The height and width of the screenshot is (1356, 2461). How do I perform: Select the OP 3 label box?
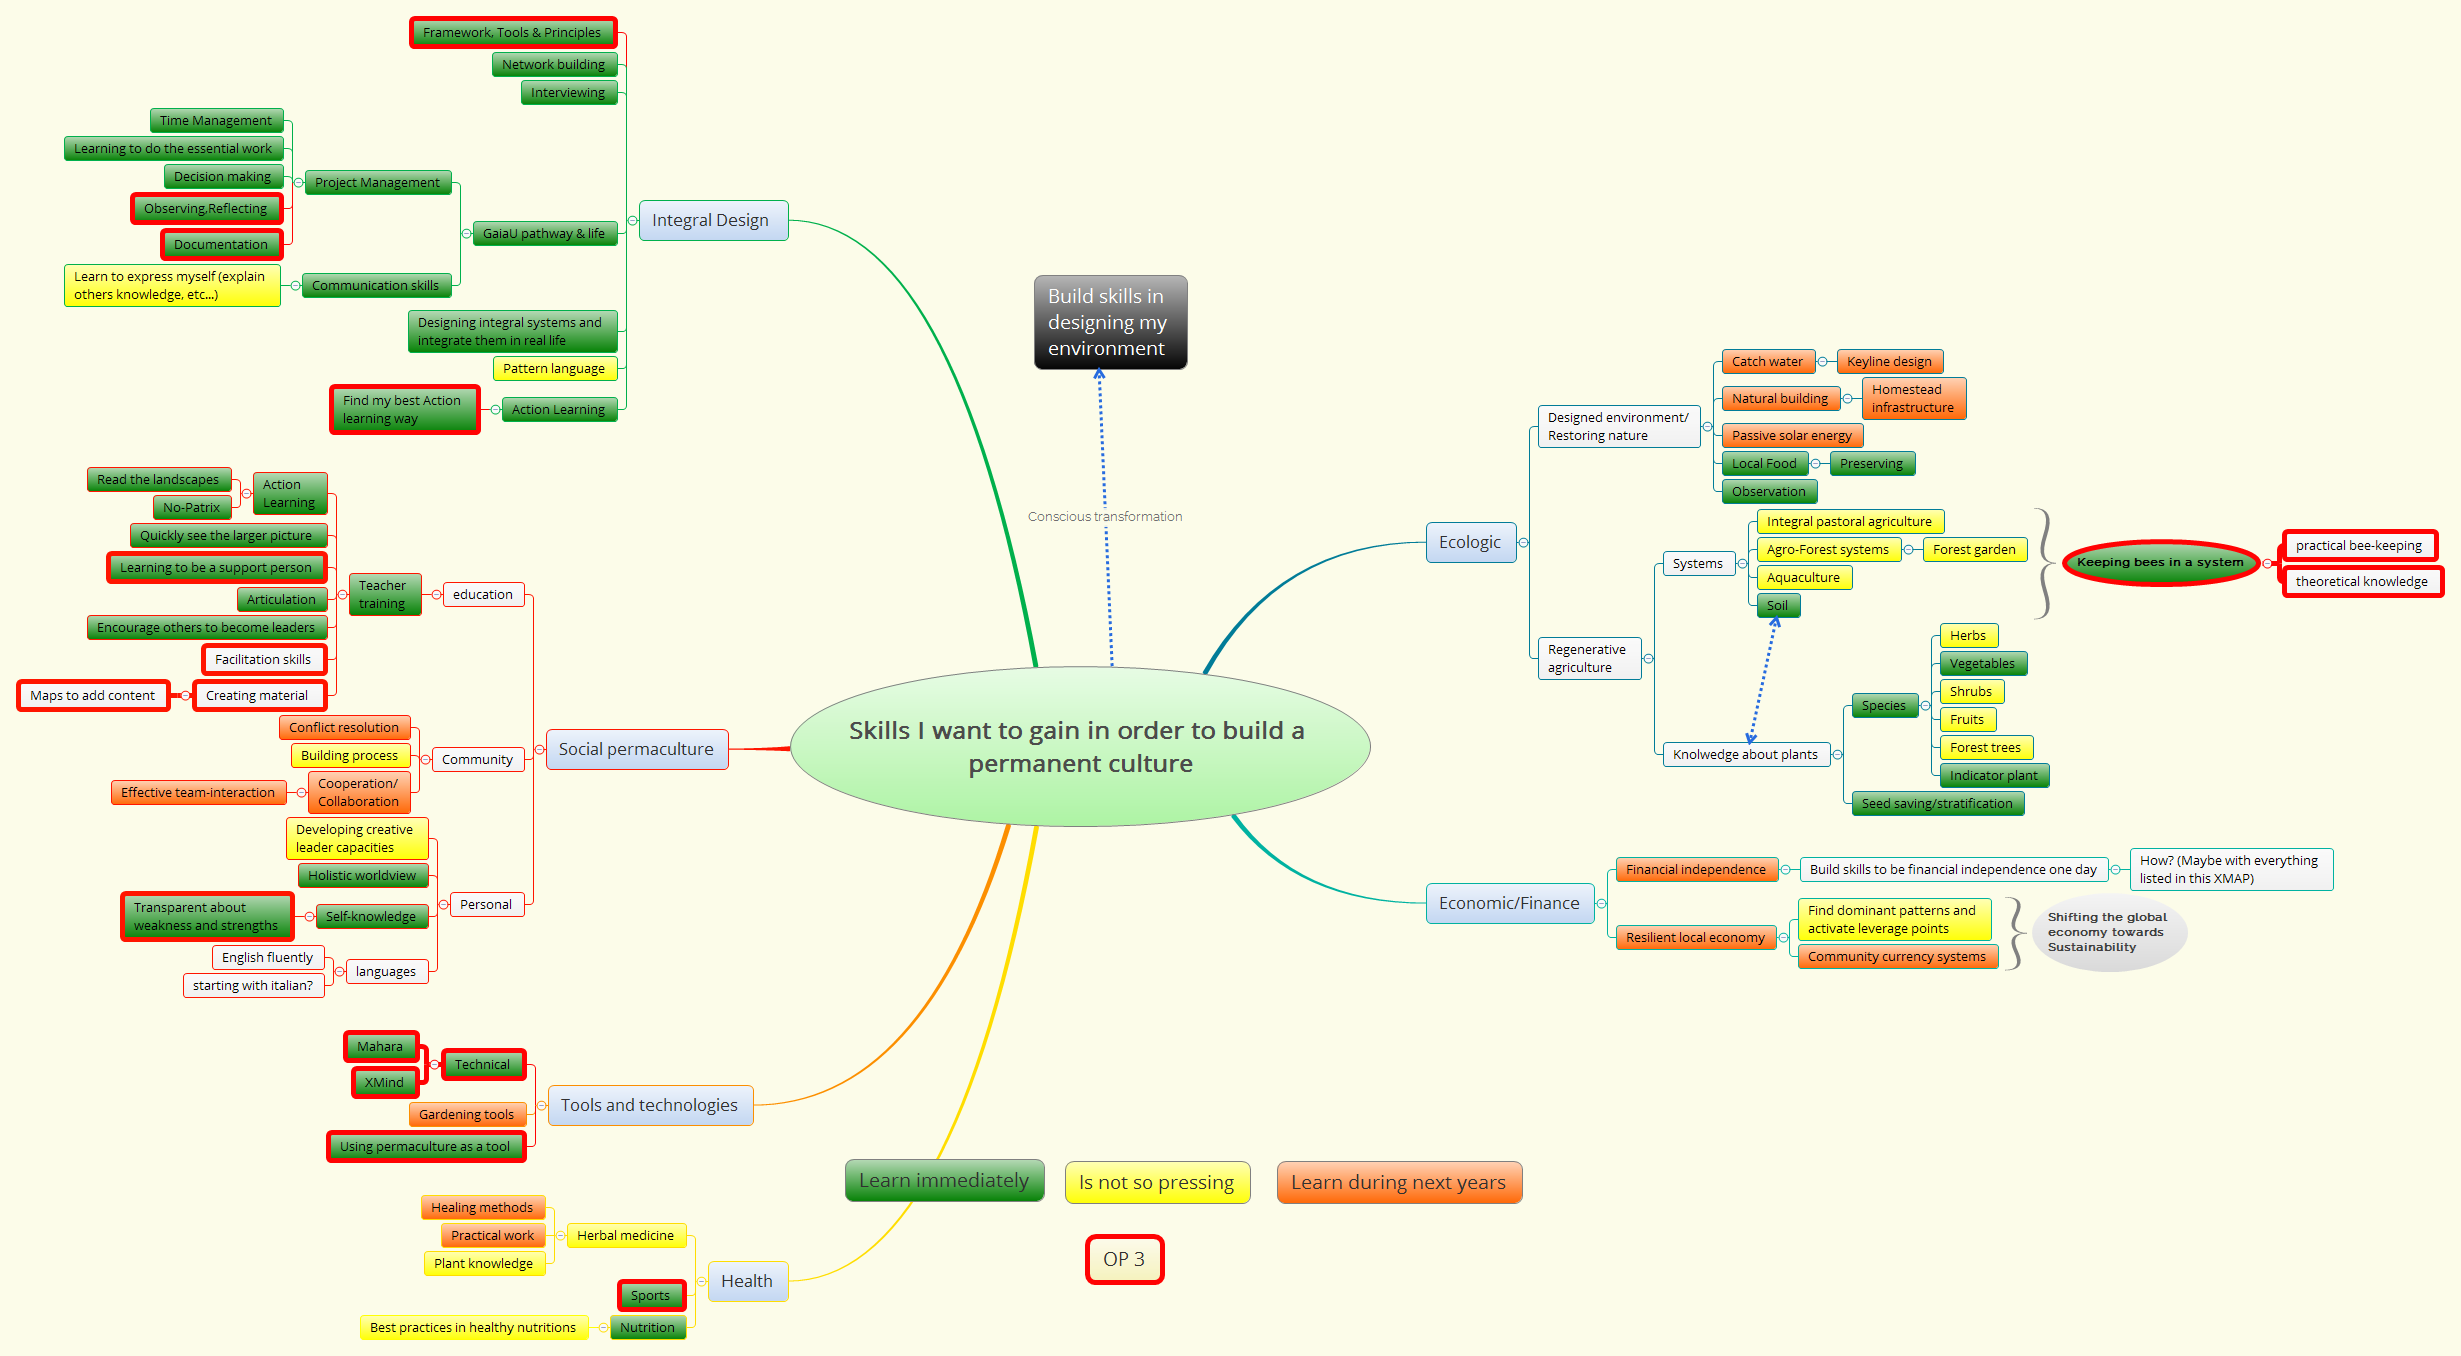[1123, 1260]
